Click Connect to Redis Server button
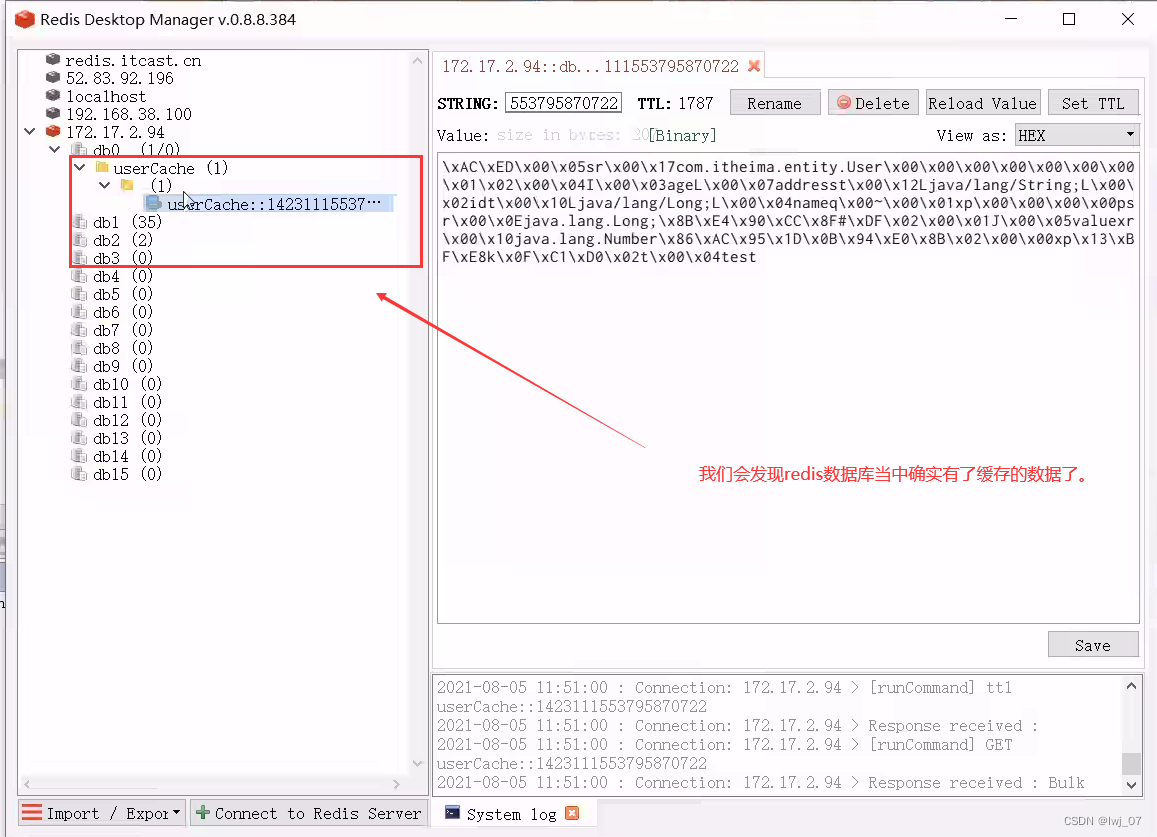Screen dimensions: 1157x837 click(x=309, y=813)
